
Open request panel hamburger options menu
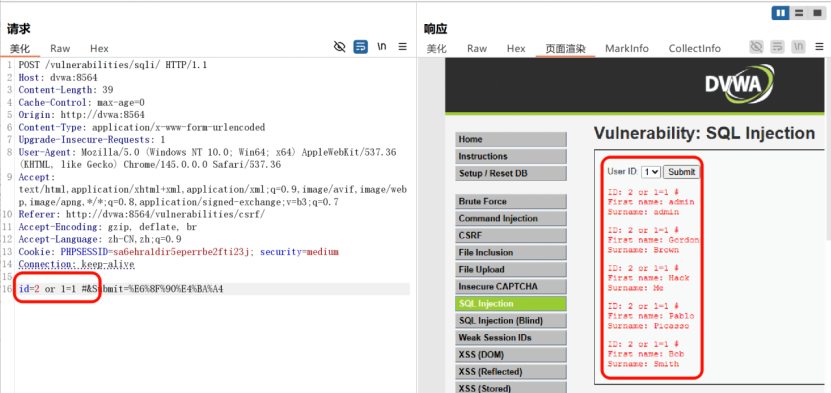(x=403, y=47)
